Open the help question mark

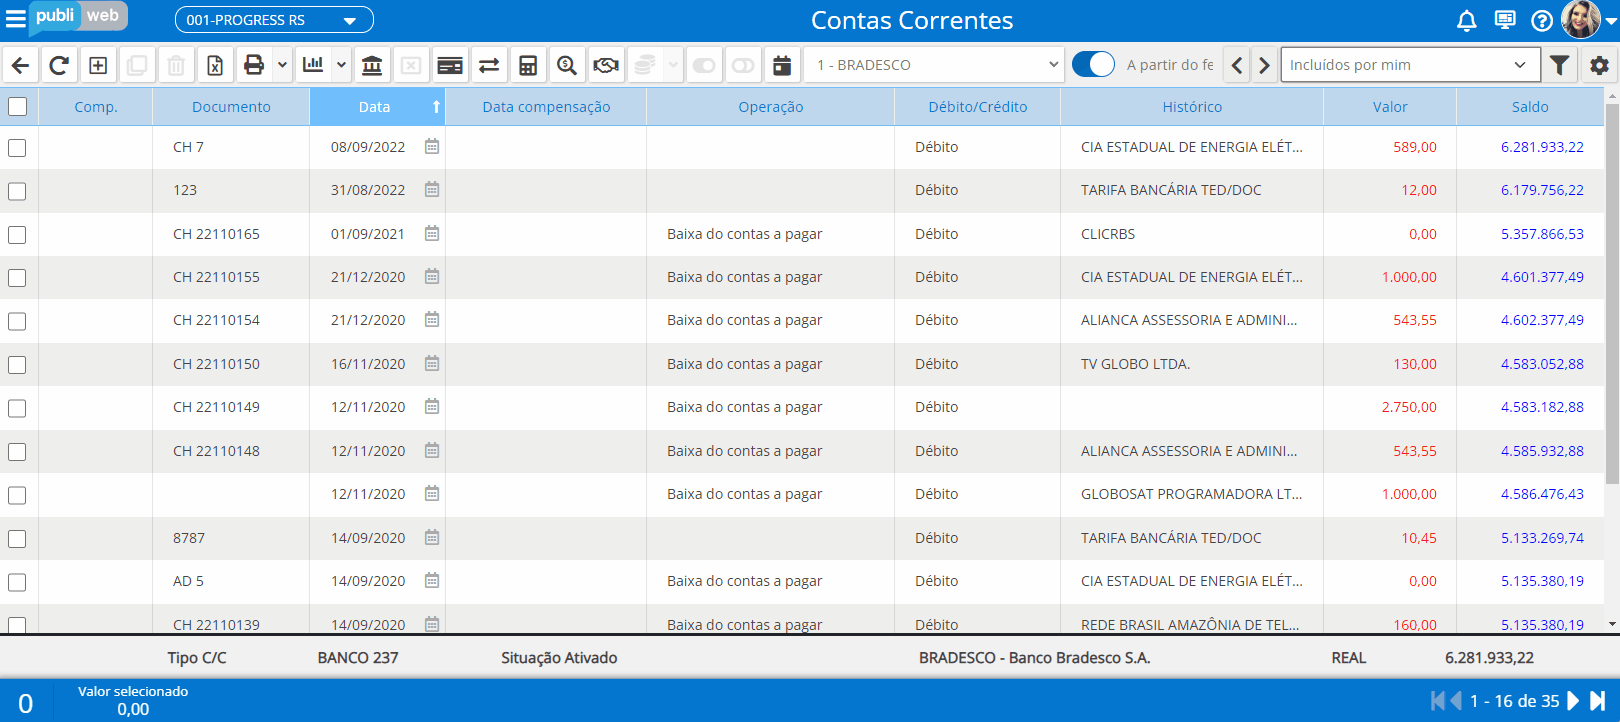(1542, 20)
